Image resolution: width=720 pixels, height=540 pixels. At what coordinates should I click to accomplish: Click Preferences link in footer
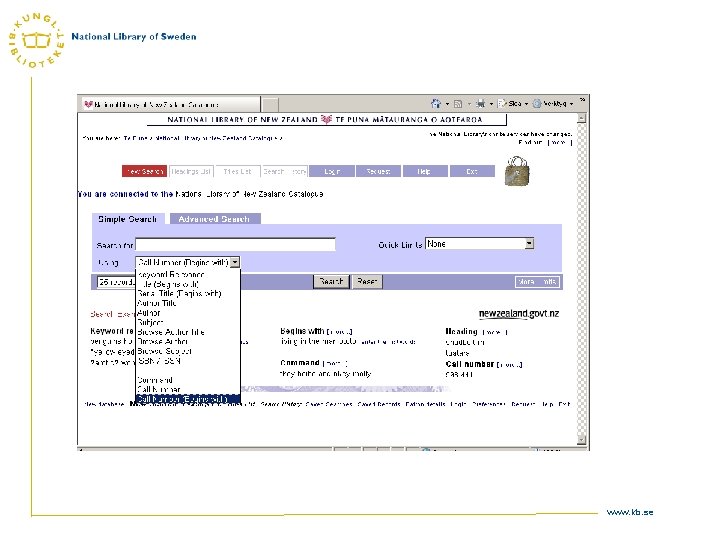pos(489,404)
